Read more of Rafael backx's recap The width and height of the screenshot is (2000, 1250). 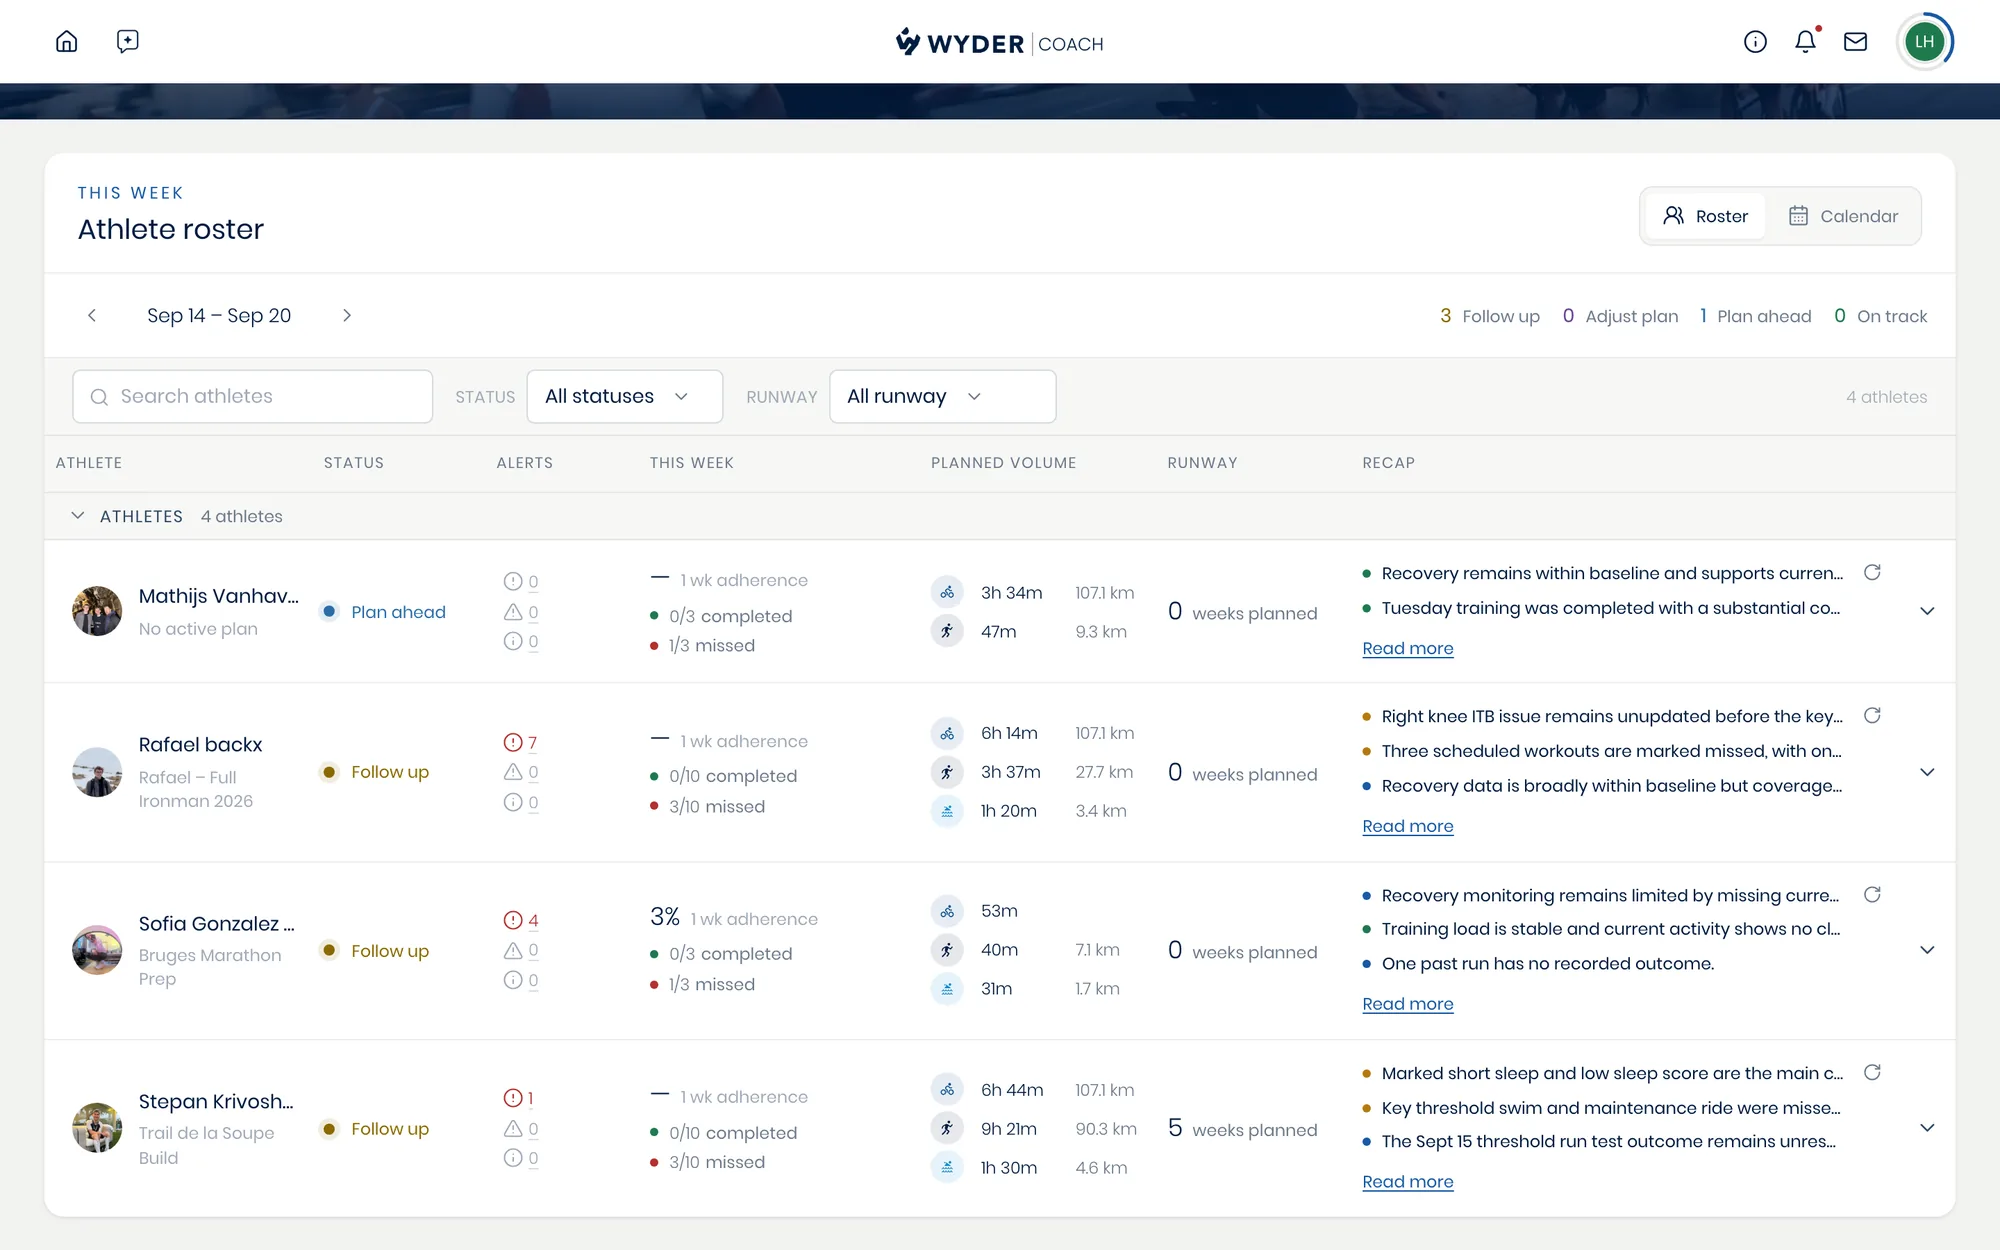click(x=1407, y=826)
